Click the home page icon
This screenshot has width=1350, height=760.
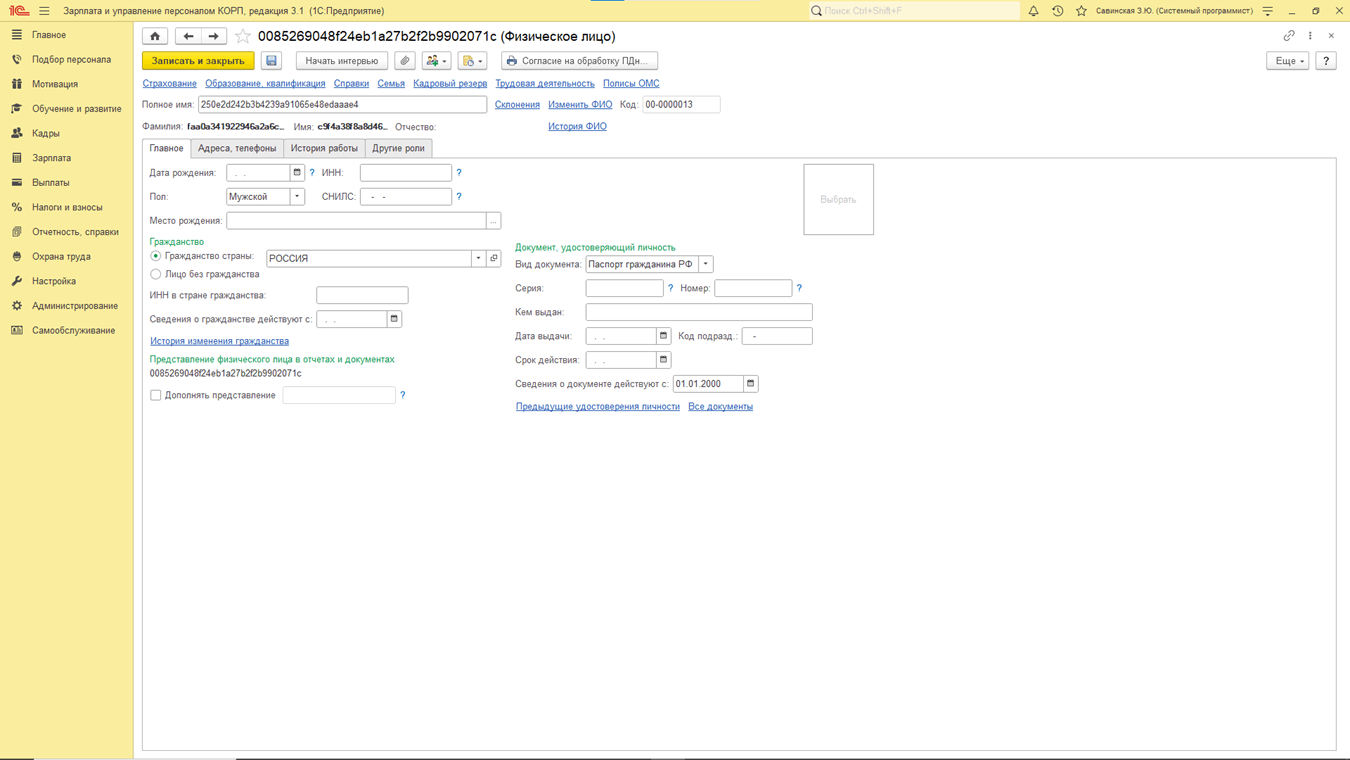[155, 36]
